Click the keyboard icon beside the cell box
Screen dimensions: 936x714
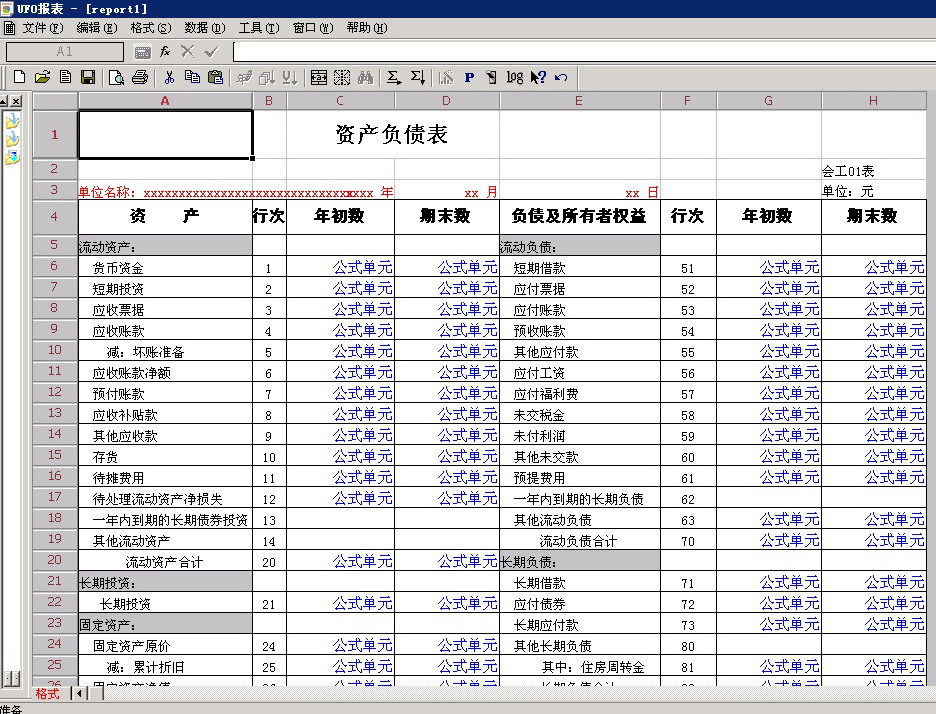(143, 53)
